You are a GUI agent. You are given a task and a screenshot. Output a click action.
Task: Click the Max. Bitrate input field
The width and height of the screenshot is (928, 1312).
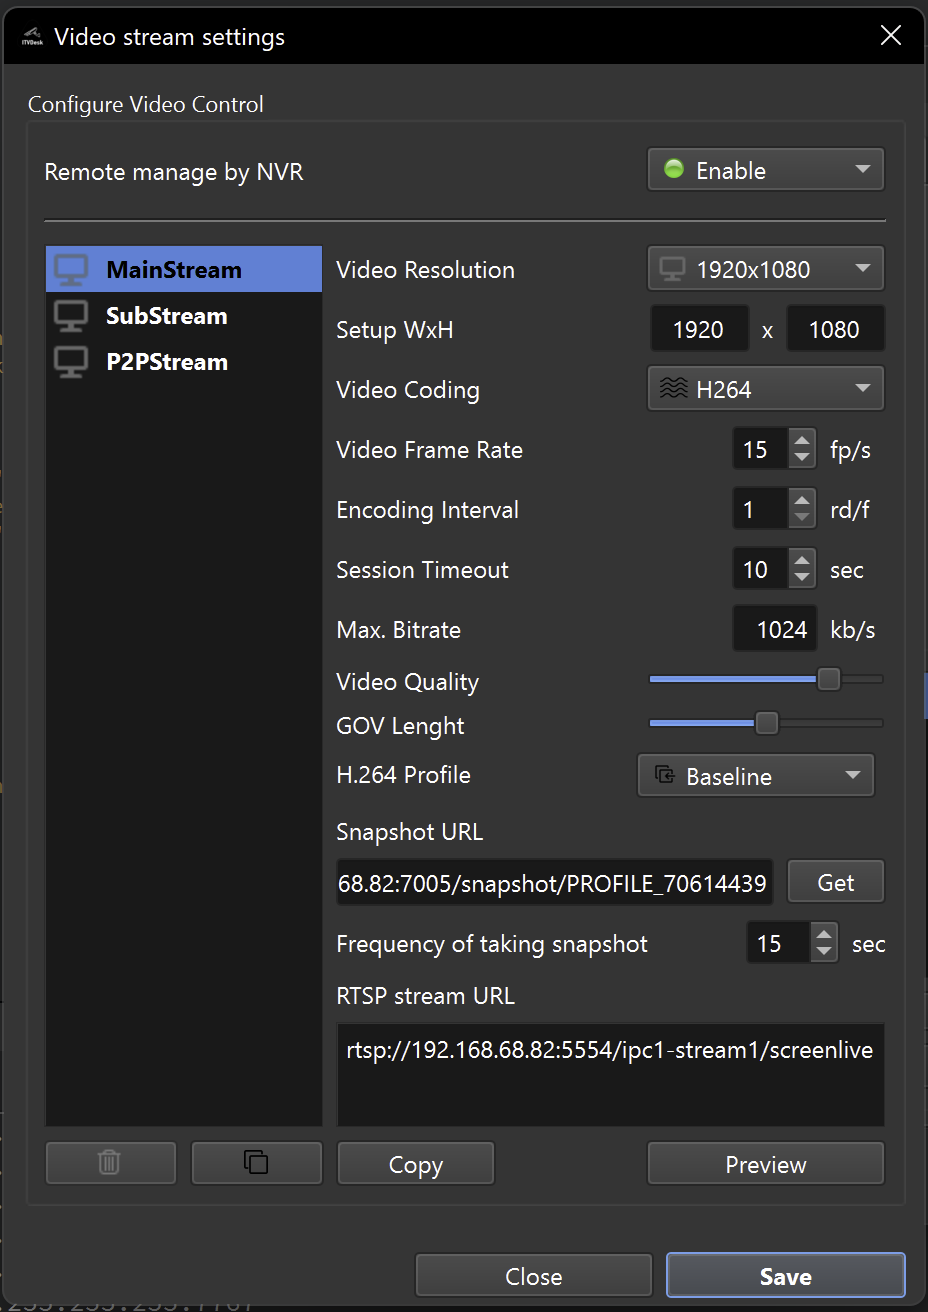point(775,630)
